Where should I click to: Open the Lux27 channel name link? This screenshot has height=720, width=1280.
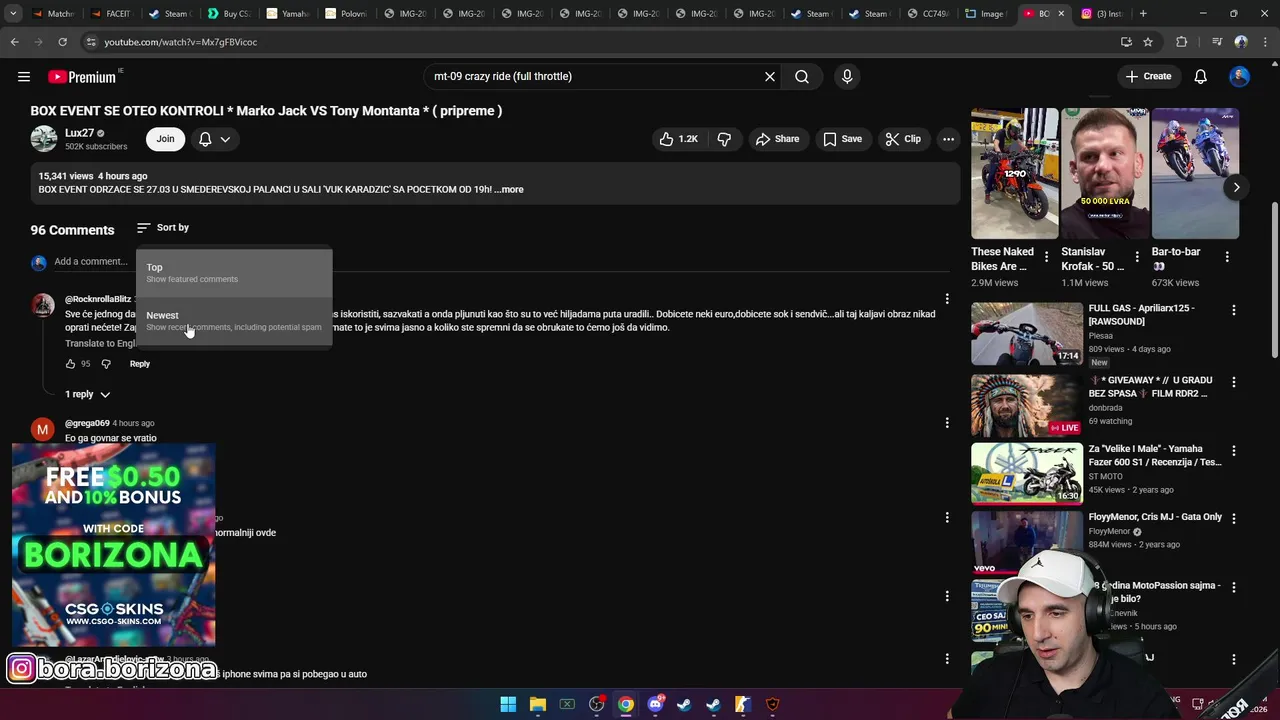(79, 133)
